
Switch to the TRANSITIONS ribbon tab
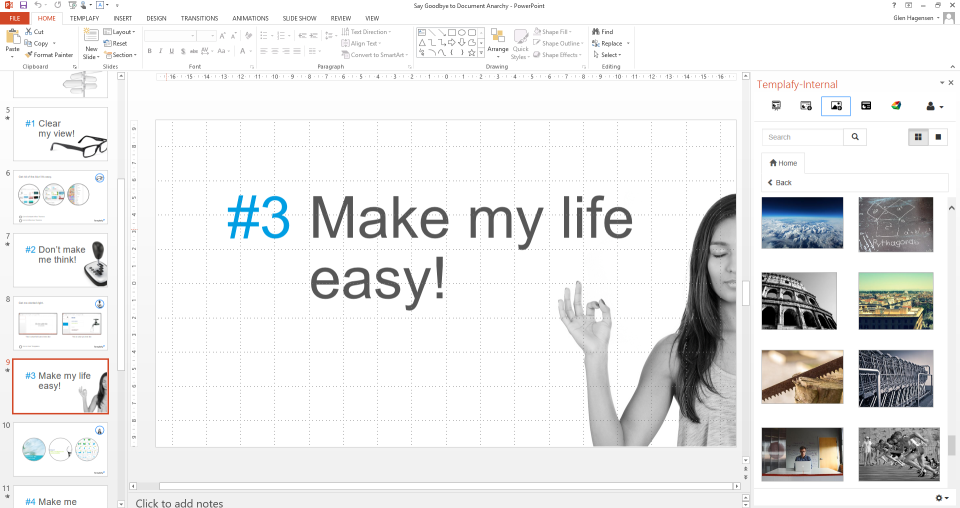pyautogui.click(x=200, y=18)
